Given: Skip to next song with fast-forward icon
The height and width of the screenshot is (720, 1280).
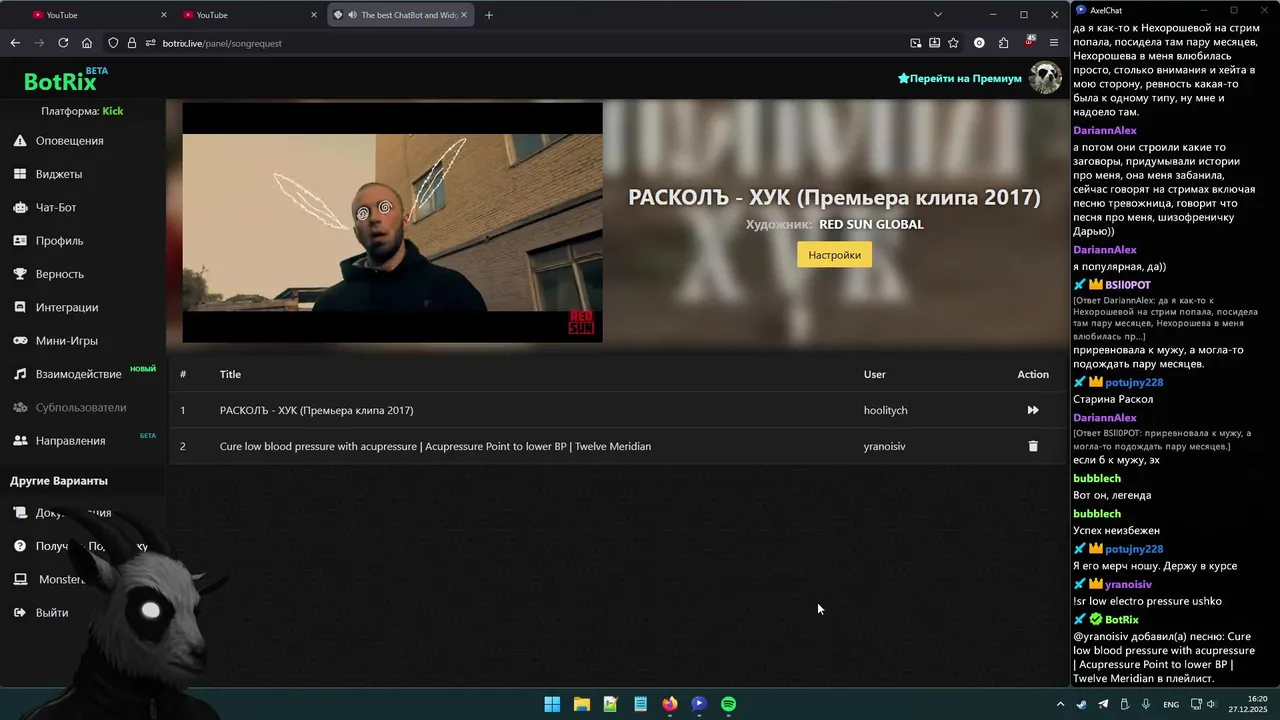Looking at the screenshot, I should coord(1033,410).
